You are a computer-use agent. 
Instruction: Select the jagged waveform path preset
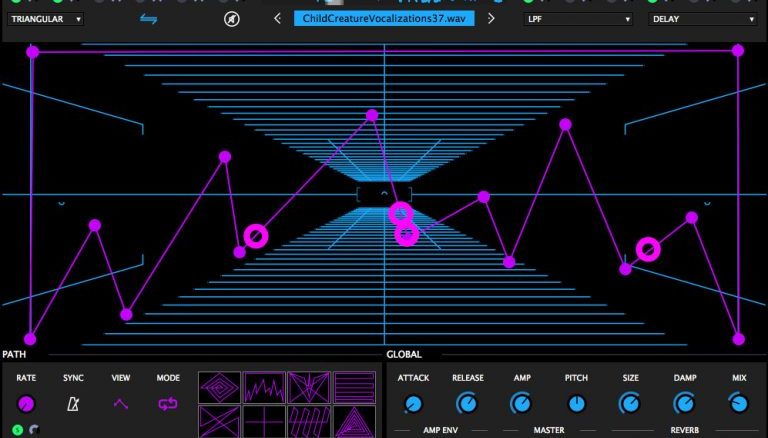tap(264, 387)
